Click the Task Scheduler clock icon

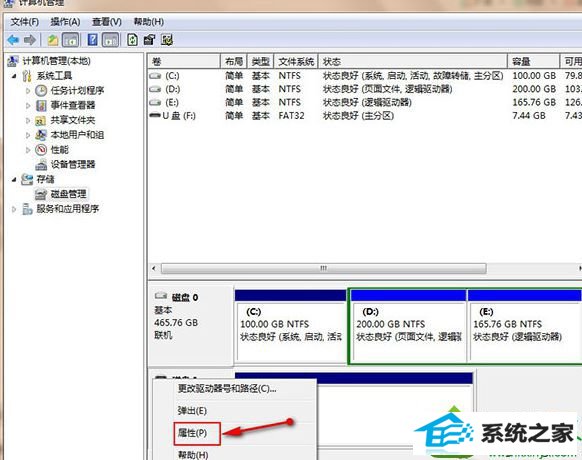point(41,90)
